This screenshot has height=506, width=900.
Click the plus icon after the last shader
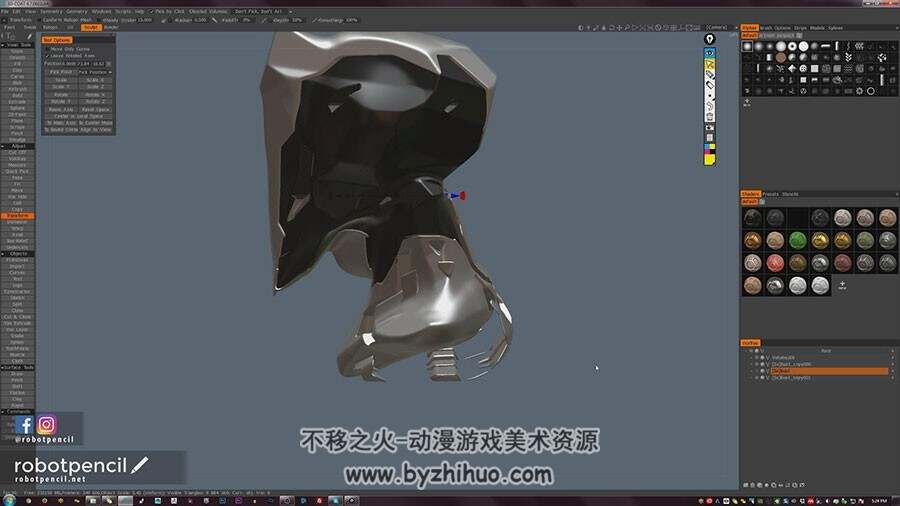click(x=842, y=285)
